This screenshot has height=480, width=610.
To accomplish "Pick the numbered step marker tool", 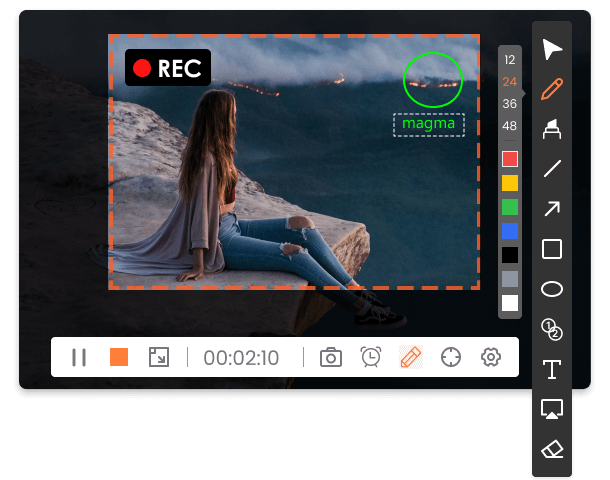I will coord(552,328).
